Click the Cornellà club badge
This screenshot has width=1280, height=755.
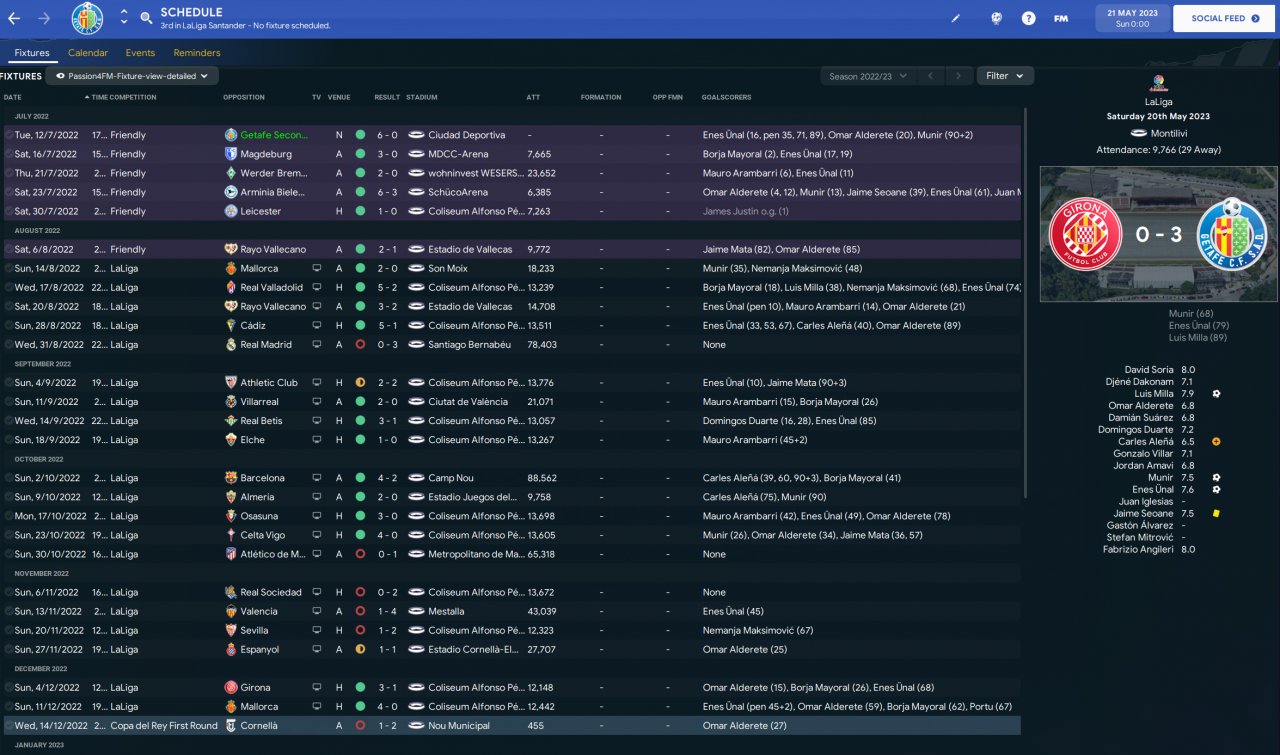[231, 725]
